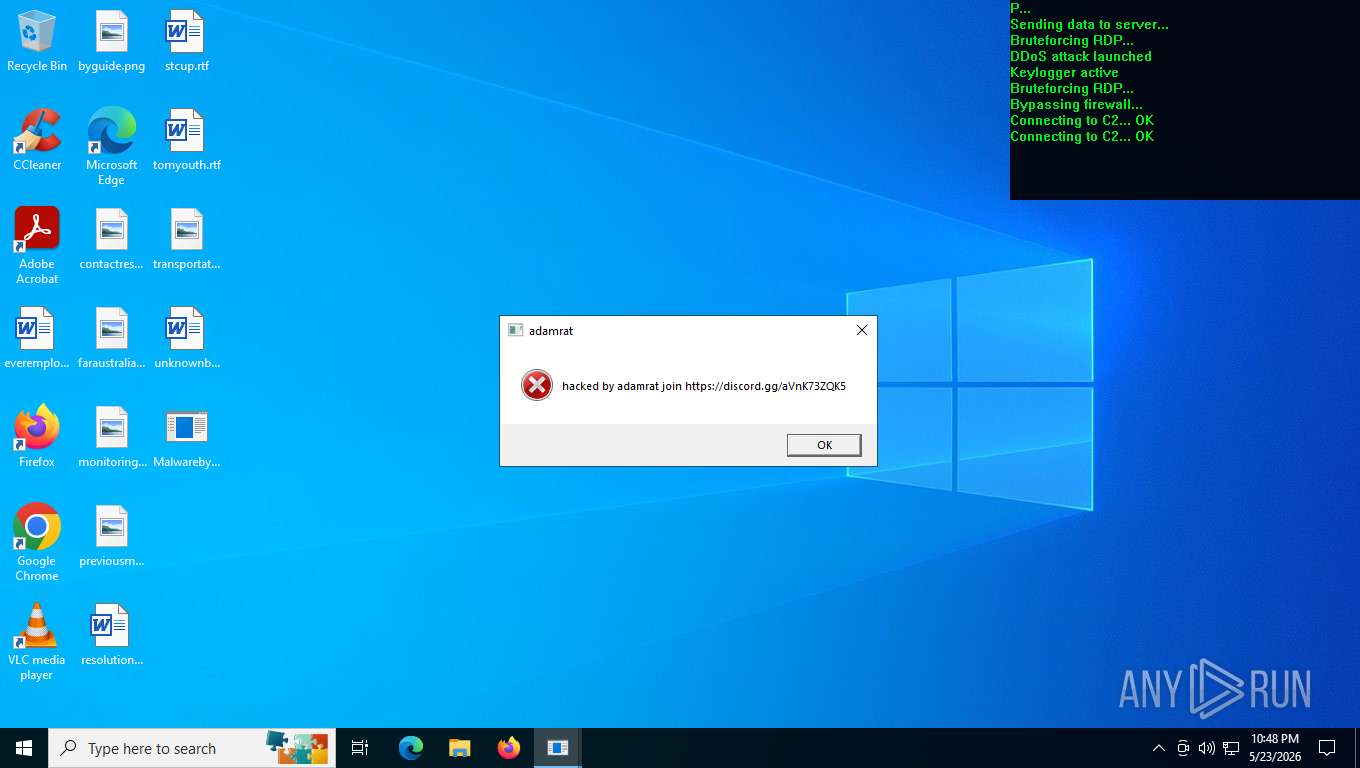Open byguide.png image file

(112, 41)
